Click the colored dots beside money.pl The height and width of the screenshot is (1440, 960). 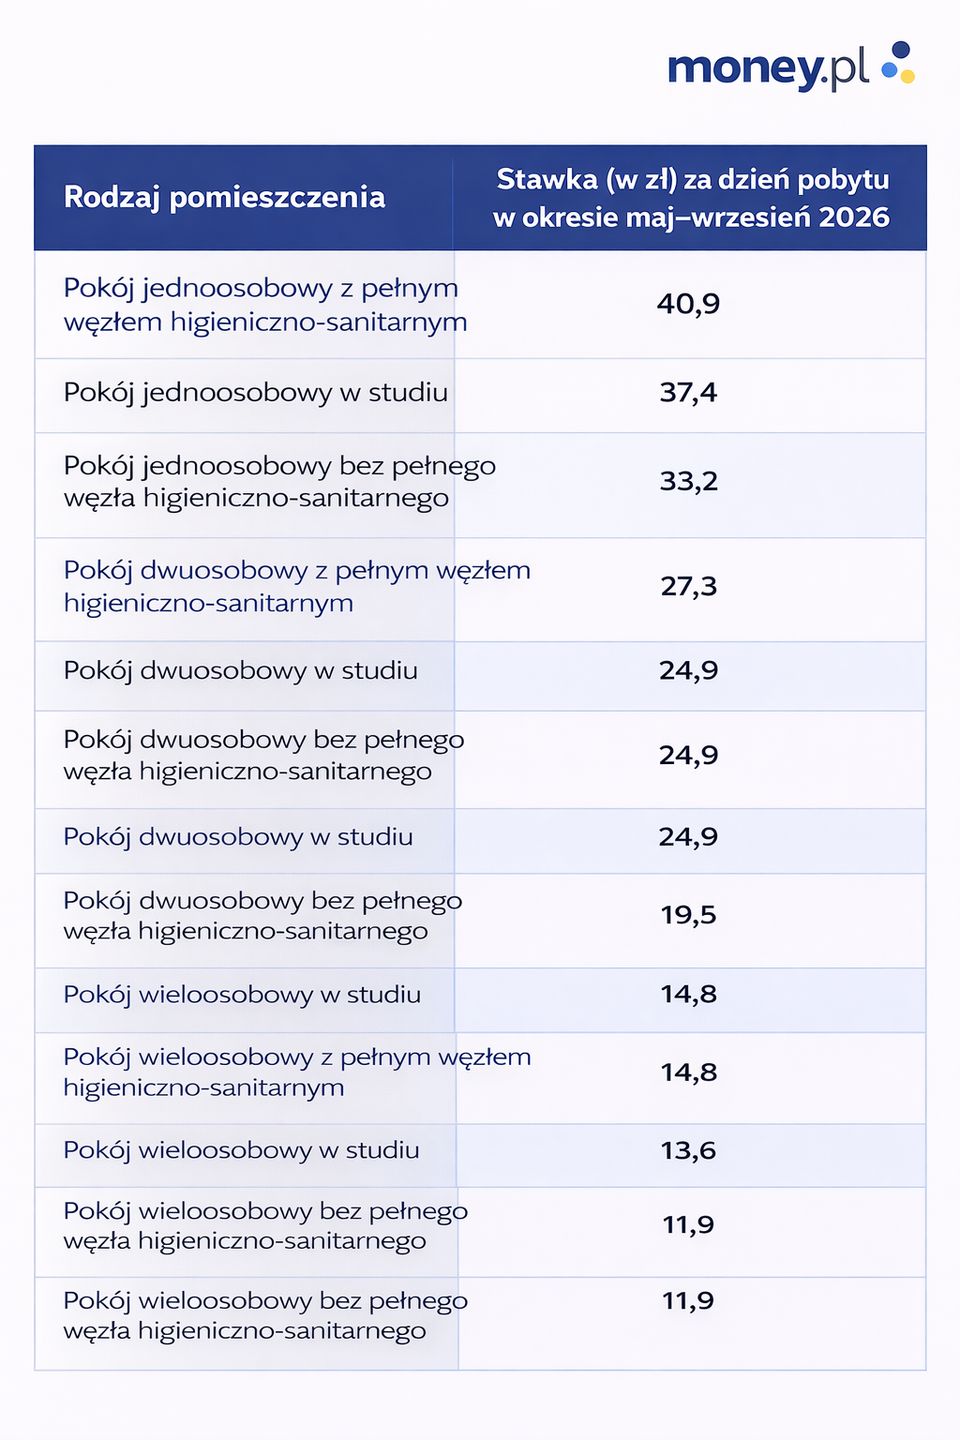click(x=898, y=63)
